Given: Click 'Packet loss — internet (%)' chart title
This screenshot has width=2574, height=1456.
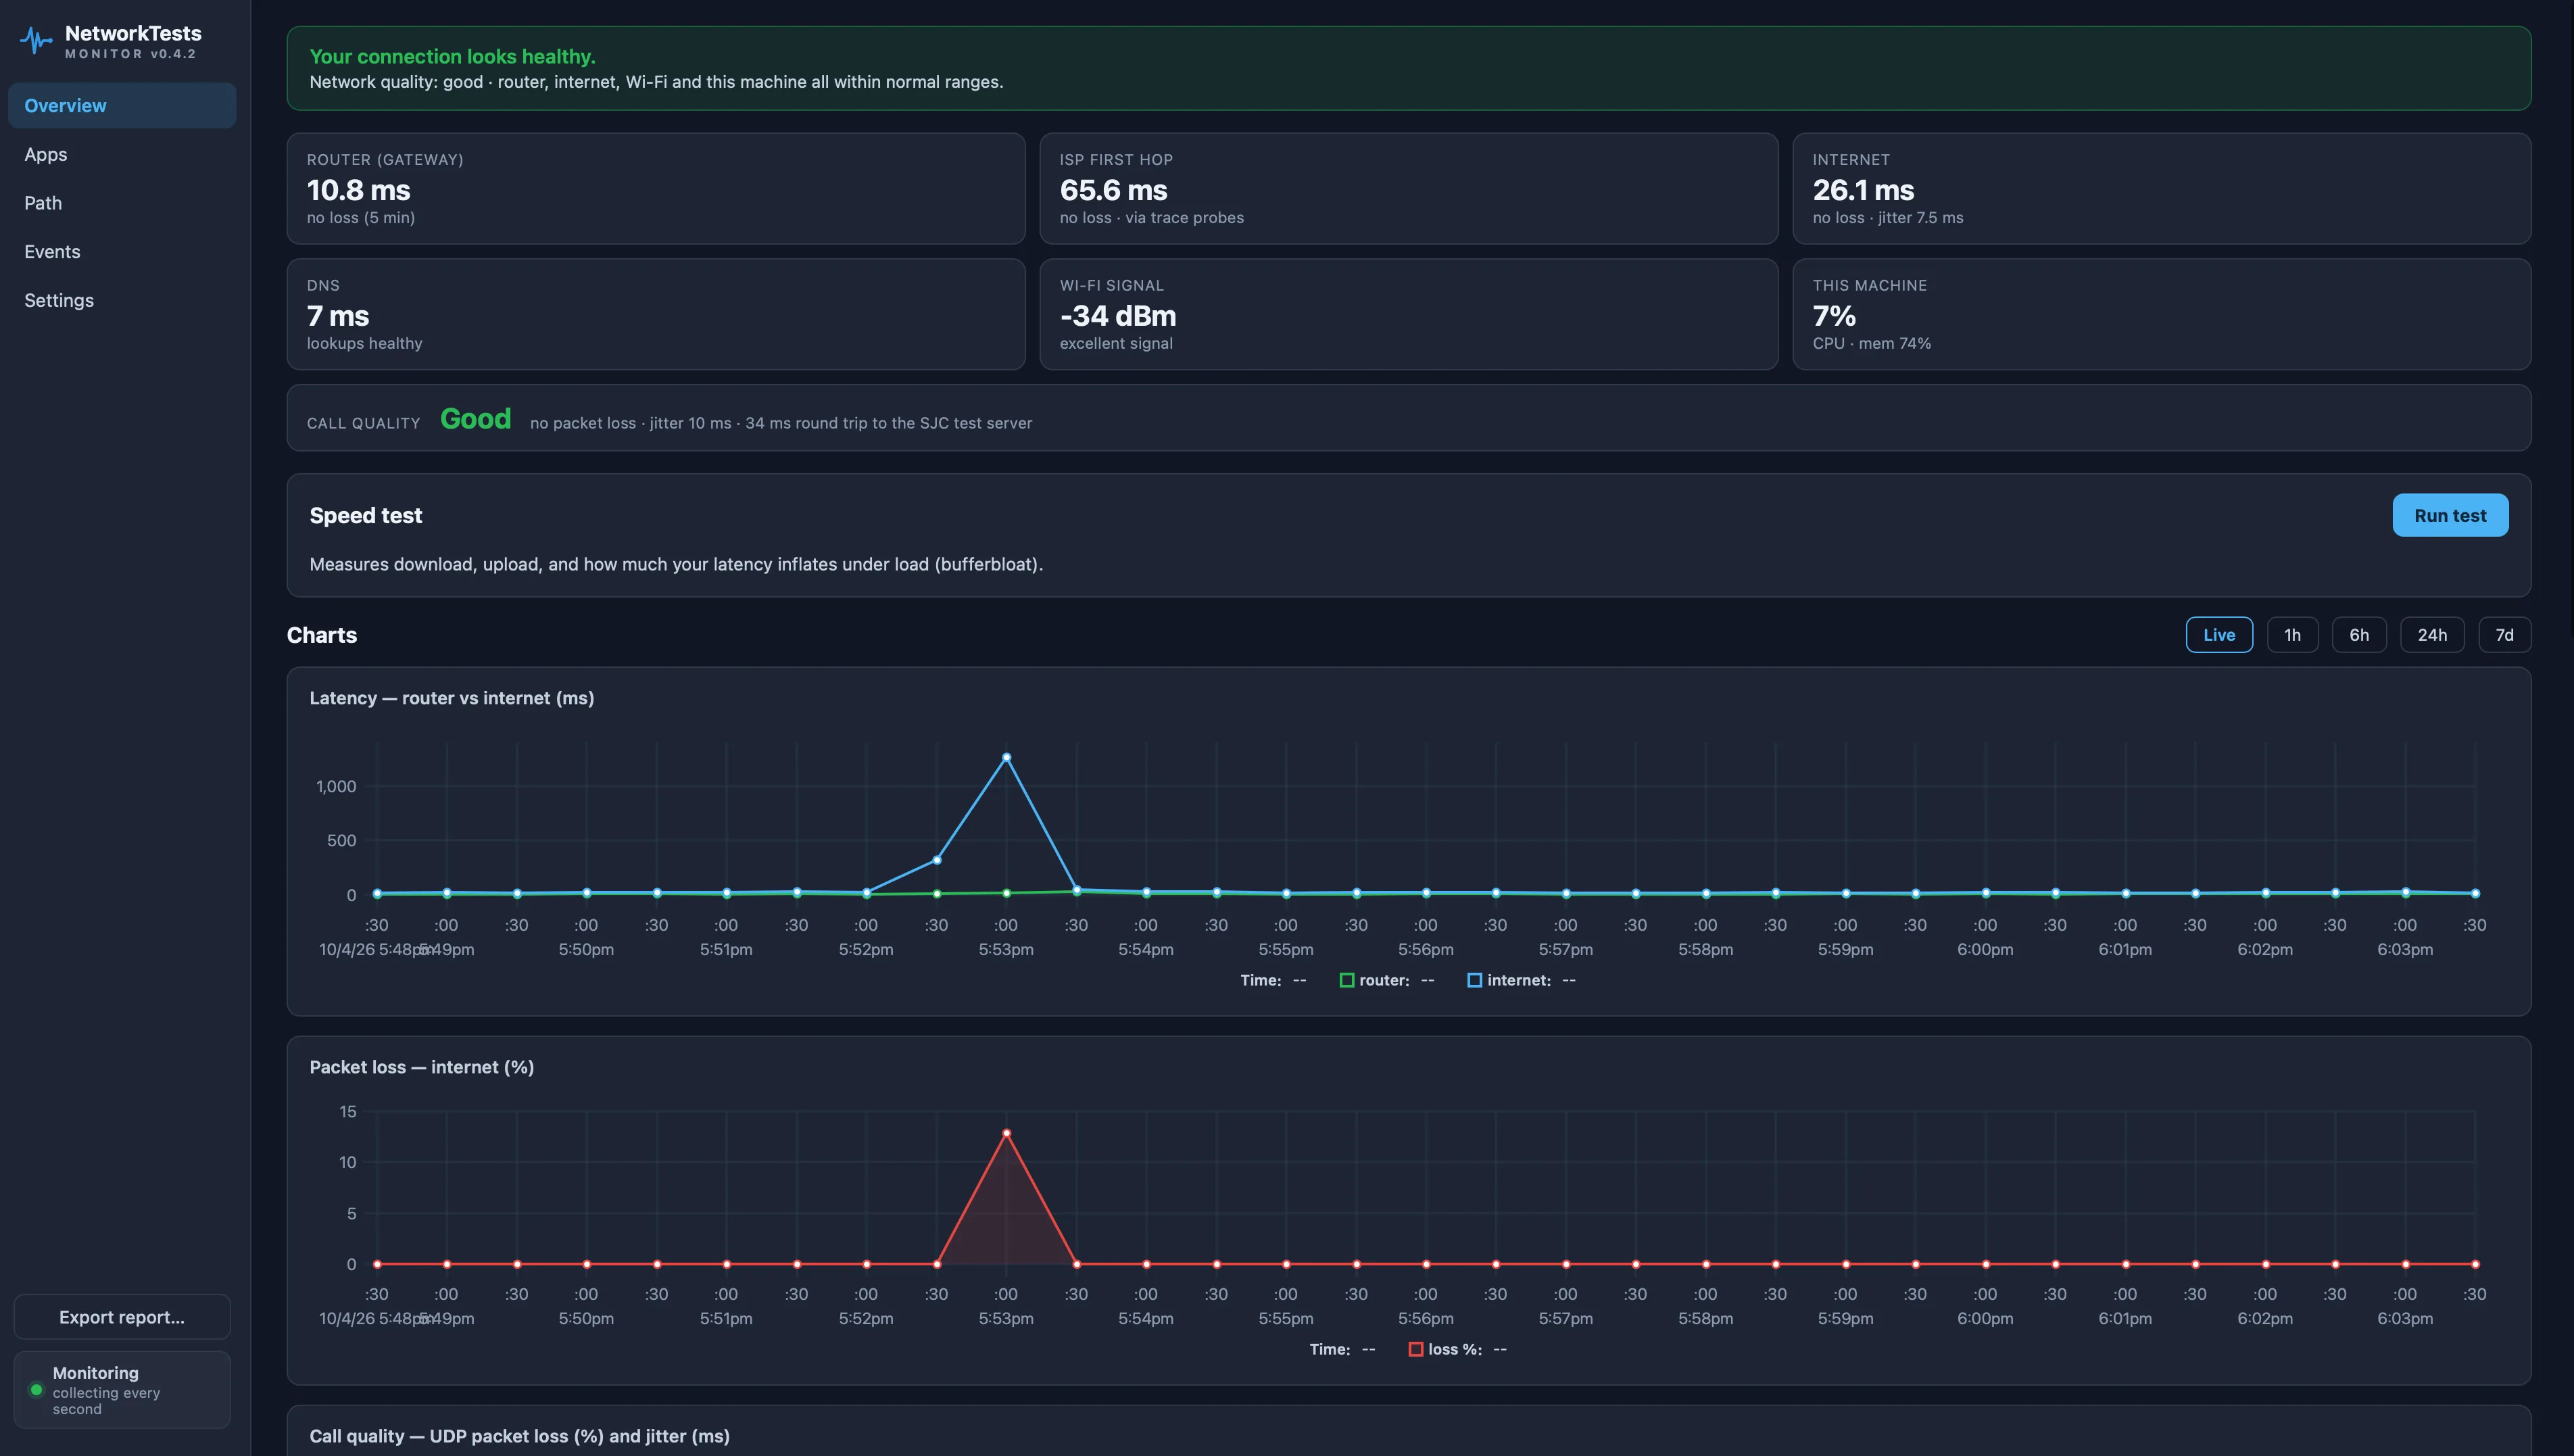Looking at the screenshot, I should (x=422, y=1067).
